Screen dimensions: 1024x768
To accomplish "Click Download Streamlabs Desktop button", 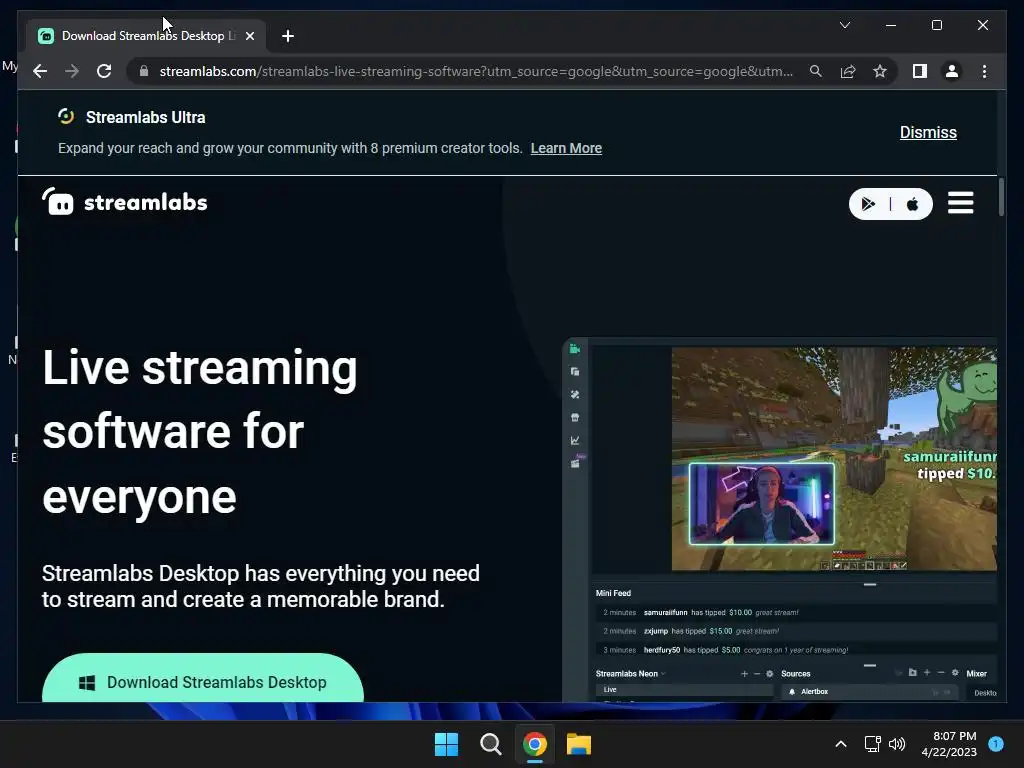I will tap(202, 679).
